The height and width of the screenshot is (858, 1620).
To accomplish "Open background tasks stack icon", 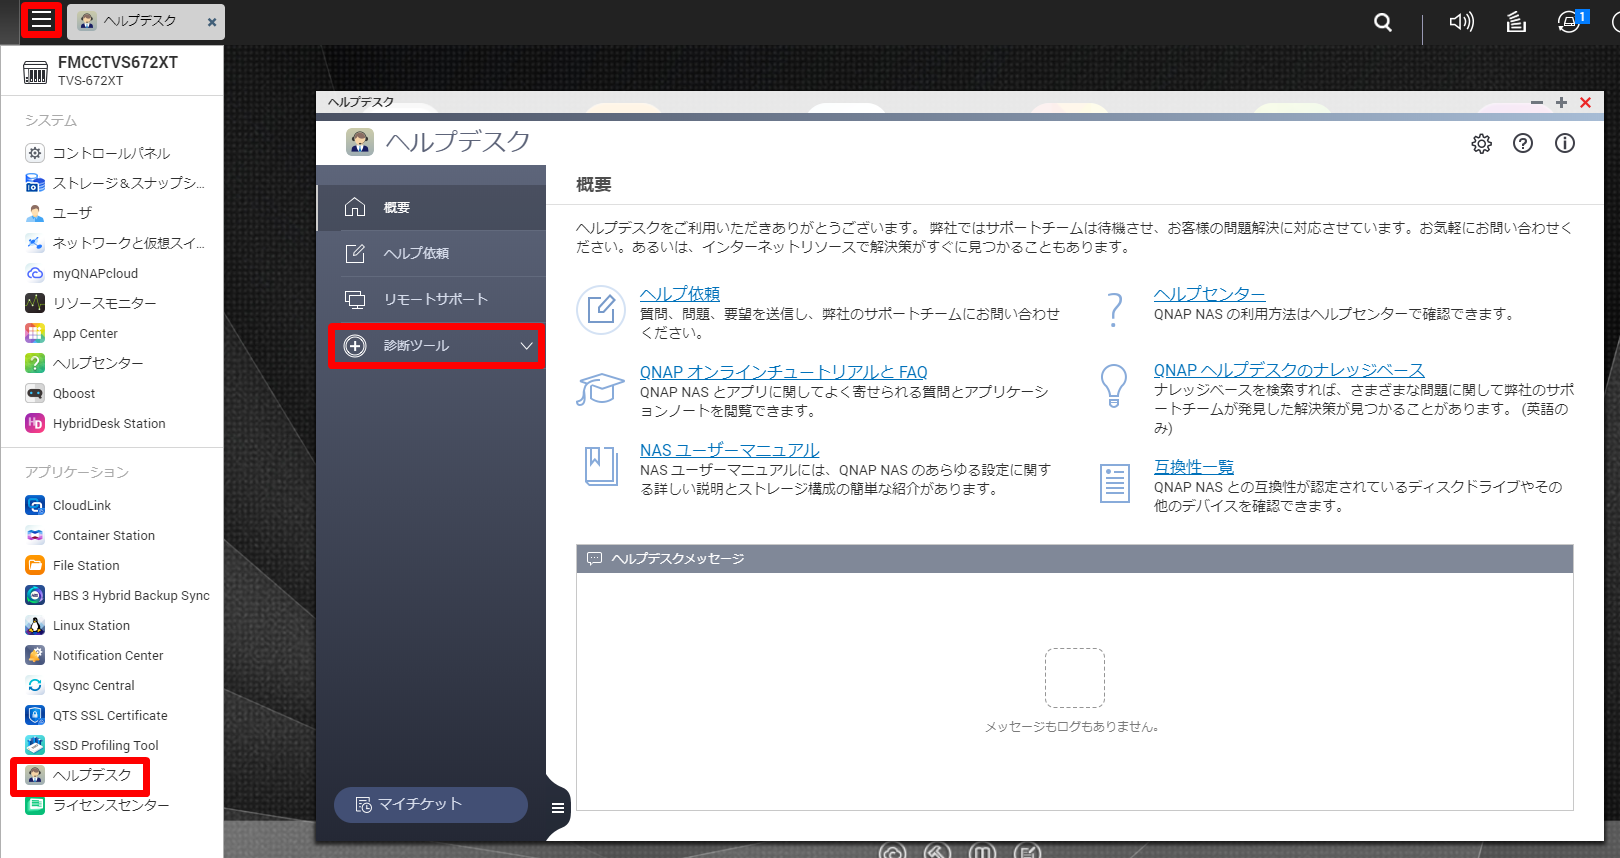I will pyautogui.click(x=1516, y=22).
